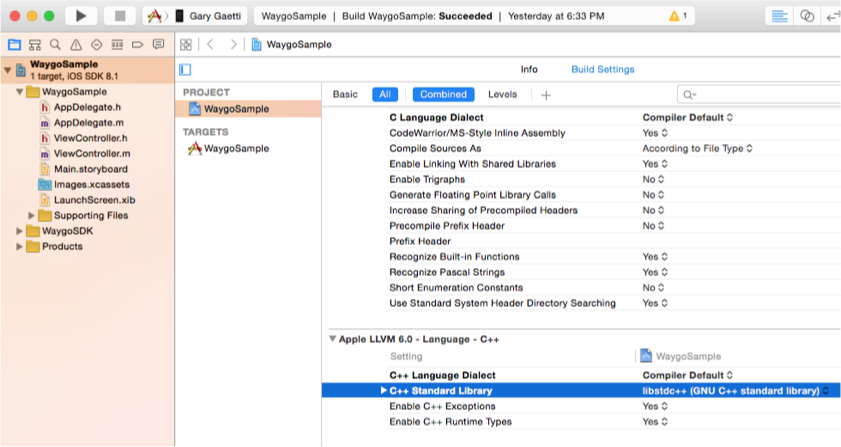Screen dimensions: 841x447
Task: Change Recognize Built-in Functions value
Action: (x=655, y=257)
